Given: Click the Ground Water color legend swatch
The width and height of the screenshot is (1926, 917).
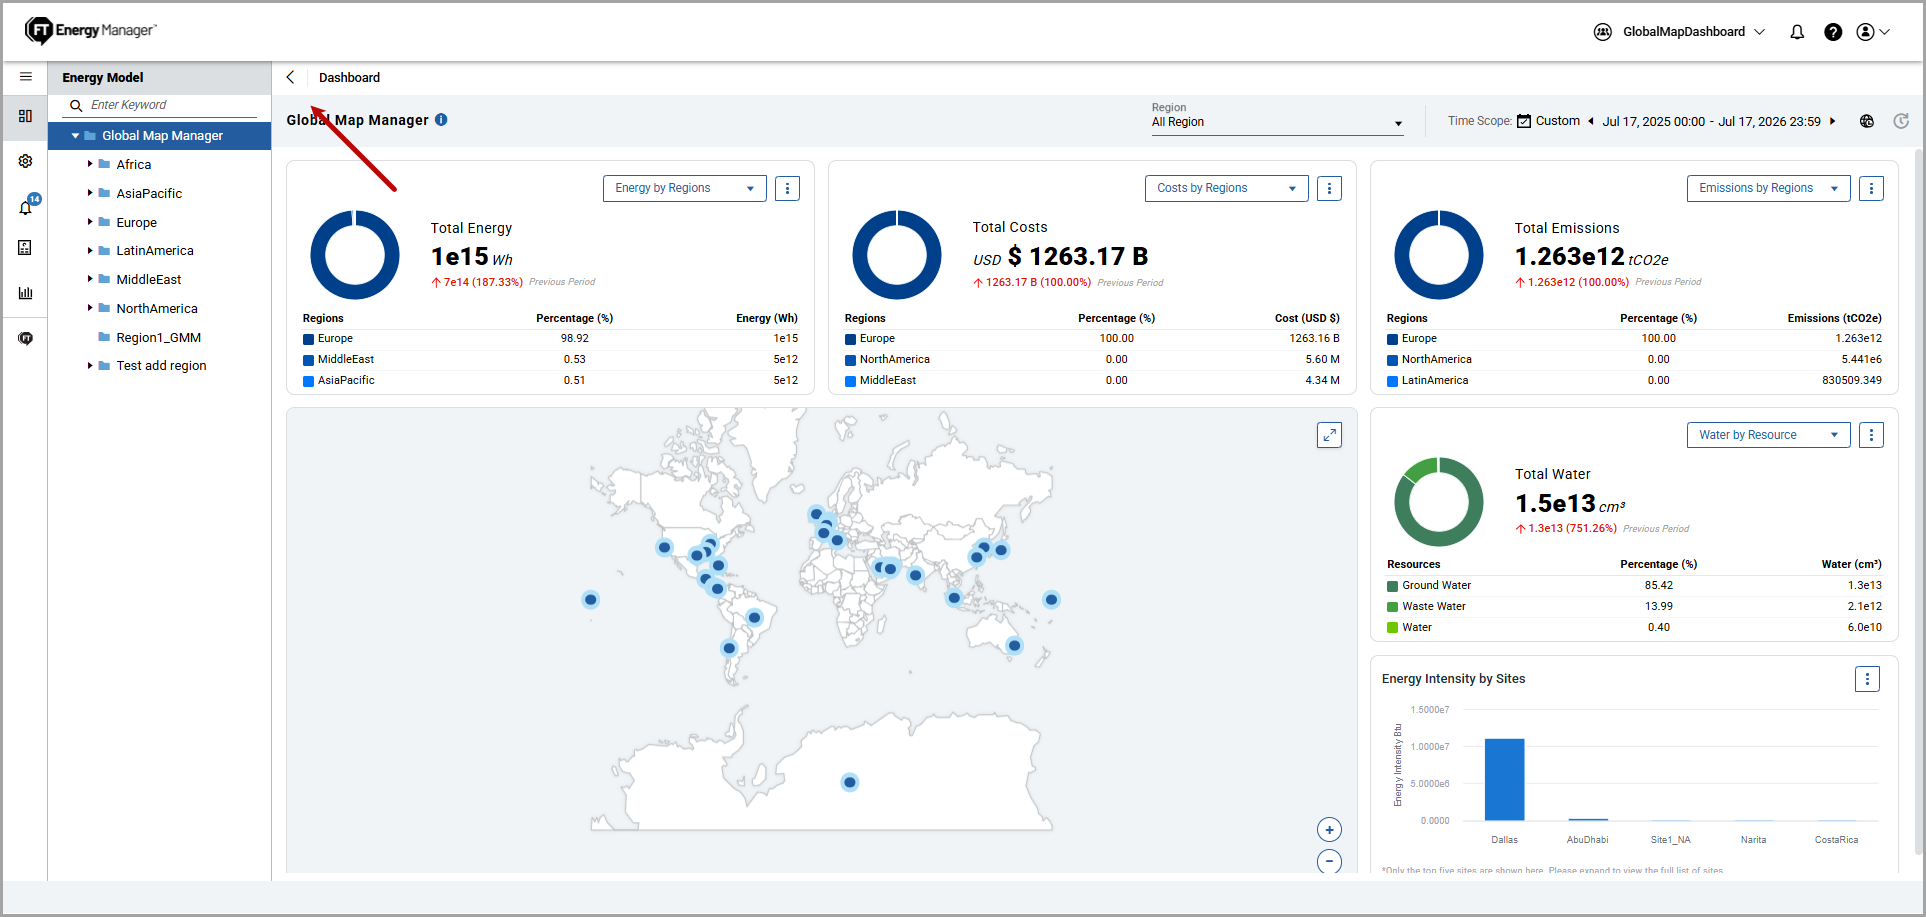Looking at the screenshot, I should tap(1392, 586).
